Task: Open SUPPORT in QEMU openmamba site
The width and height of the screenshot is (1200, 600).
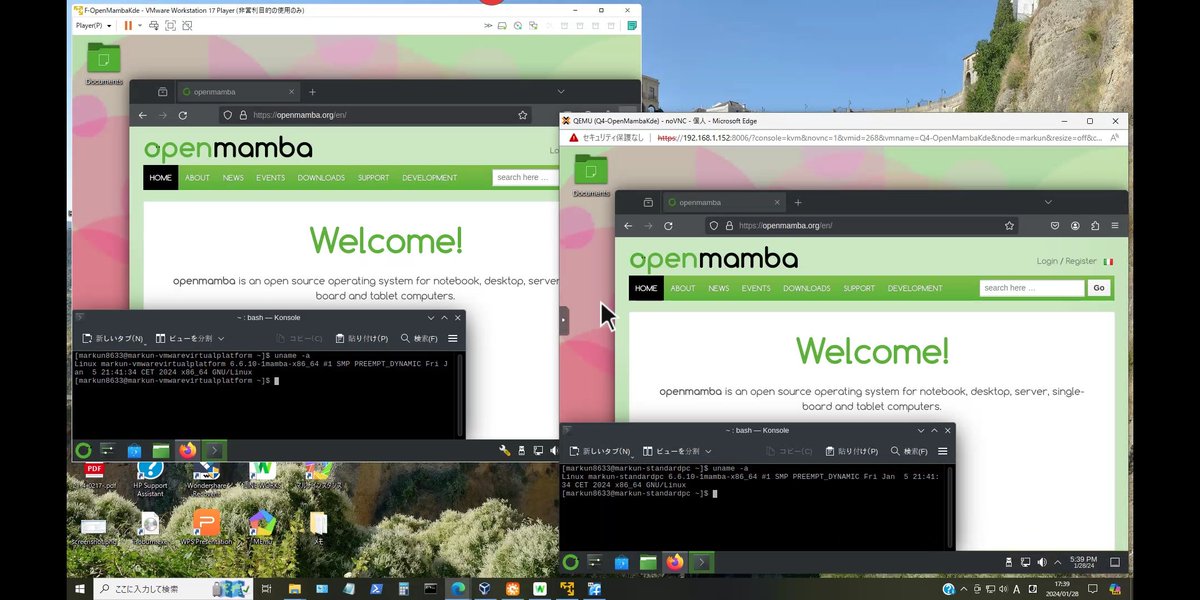Action: (x=859, y=288)
